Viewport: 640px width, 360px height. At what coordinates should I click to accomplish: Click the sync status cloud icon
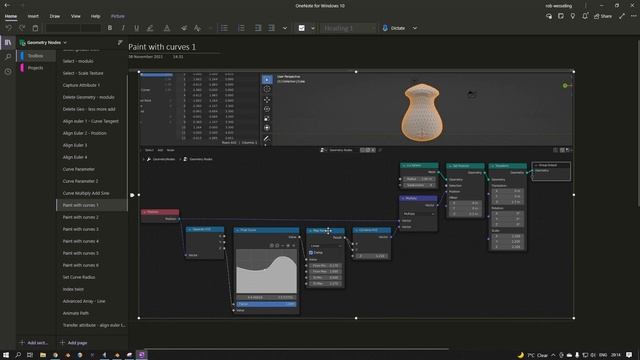click(x=549, y=16)
